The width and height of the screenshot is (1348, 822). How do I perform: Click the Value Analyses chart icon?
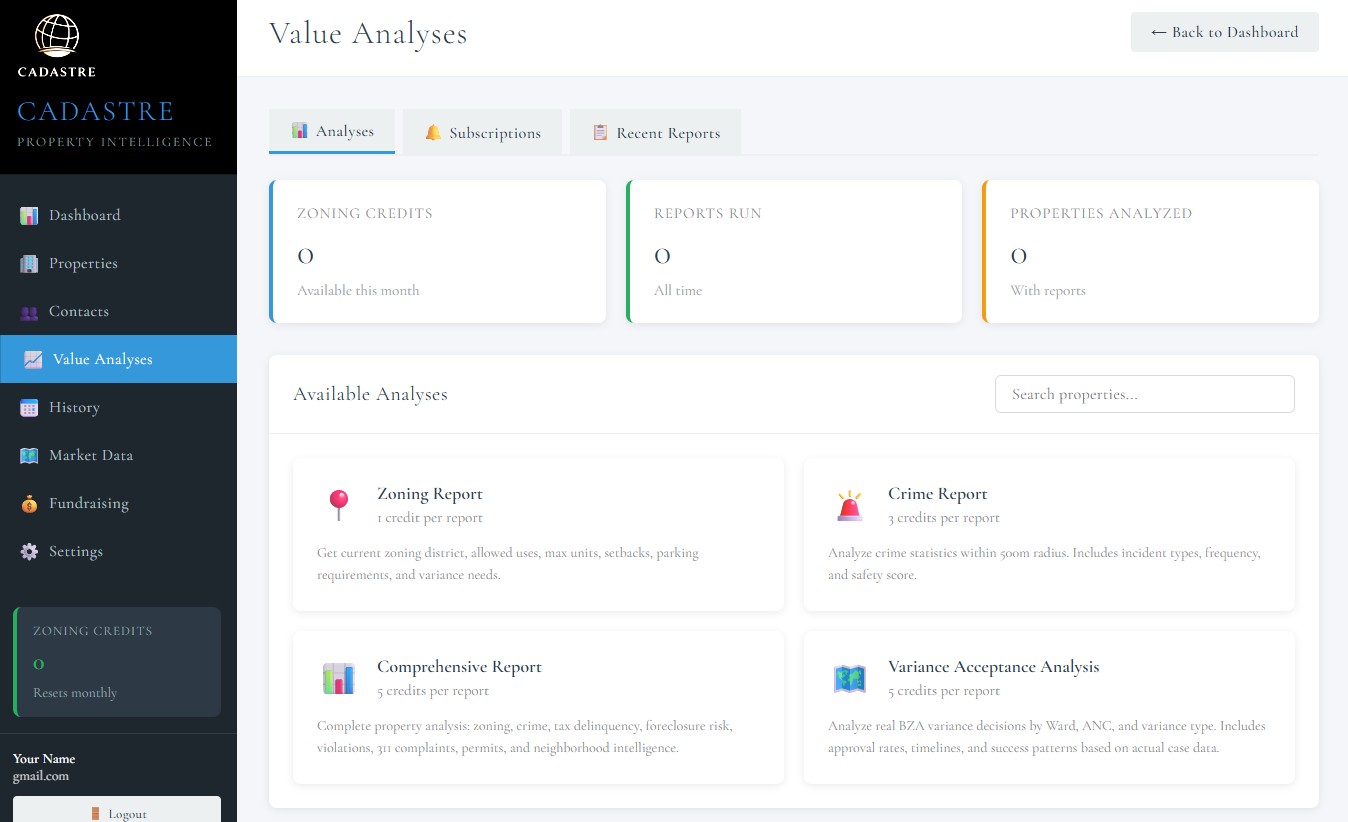point(33,359)
